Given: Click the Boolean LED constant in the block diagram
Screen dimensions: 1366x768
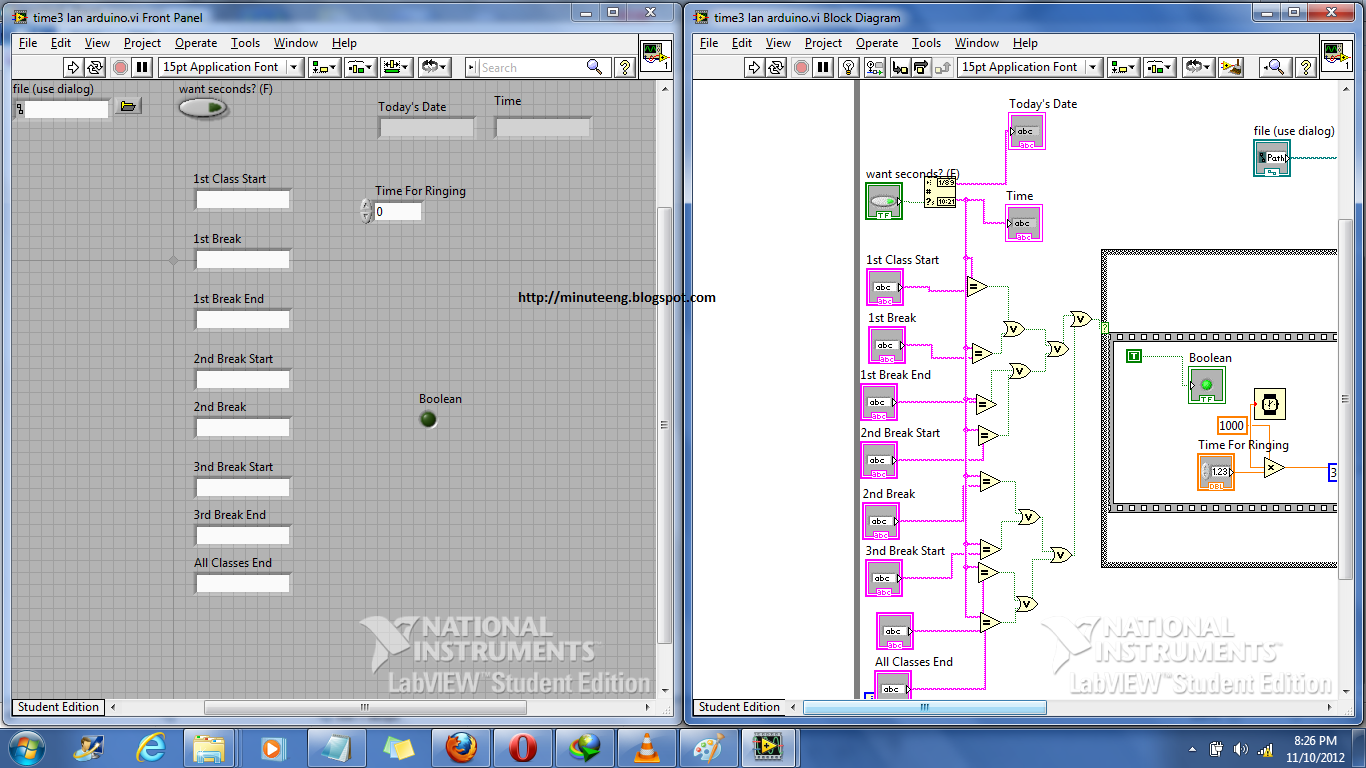Looking at the screenshot, I should point(1206,385).
